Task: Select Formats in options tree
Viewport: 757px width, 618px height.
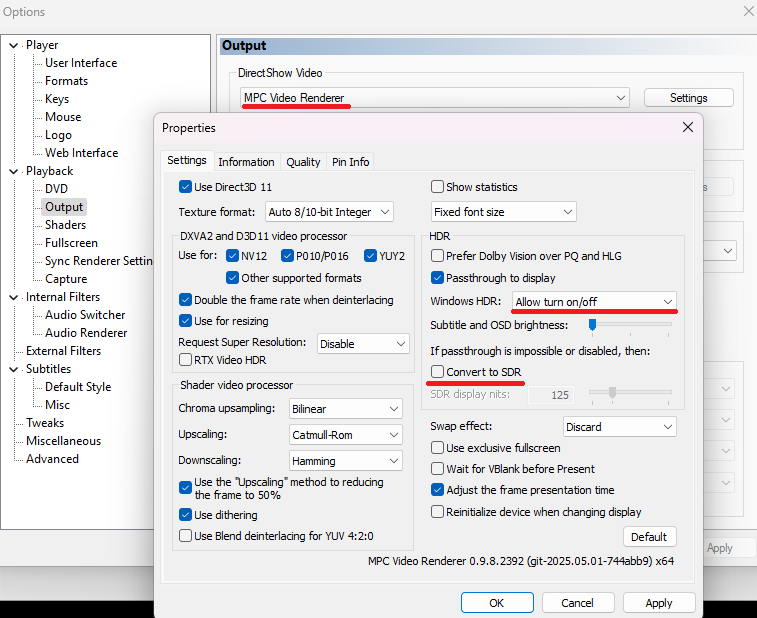Action: coord(67,81)
